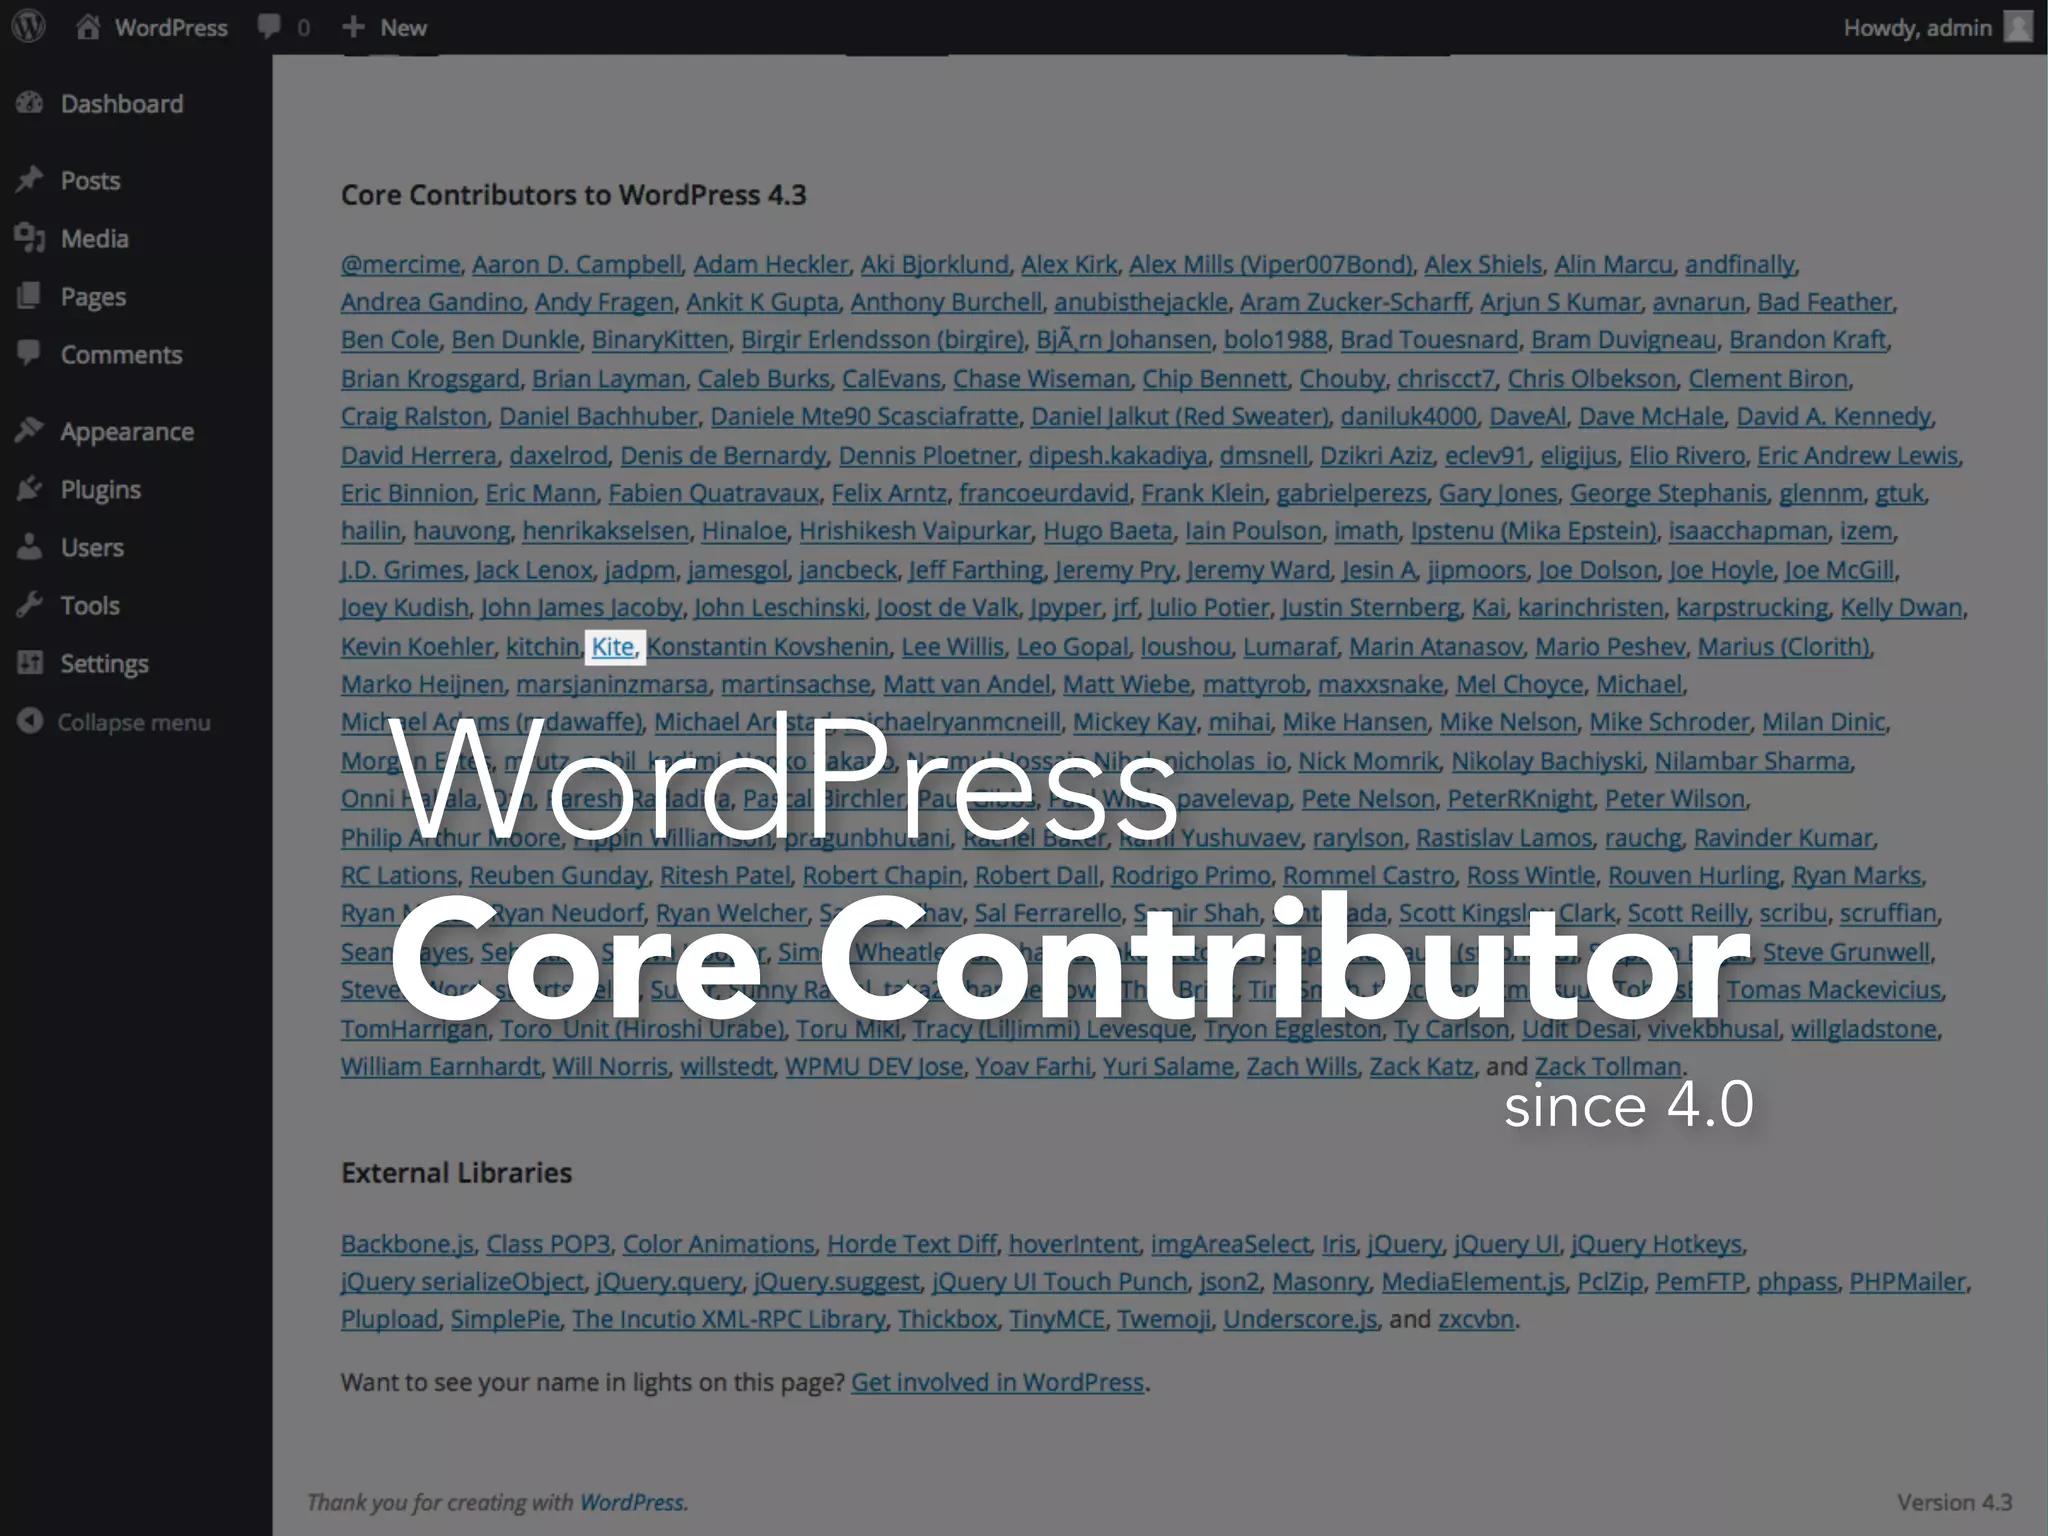
Task: Click the Users person icon
Action: [x=30, y=546]
